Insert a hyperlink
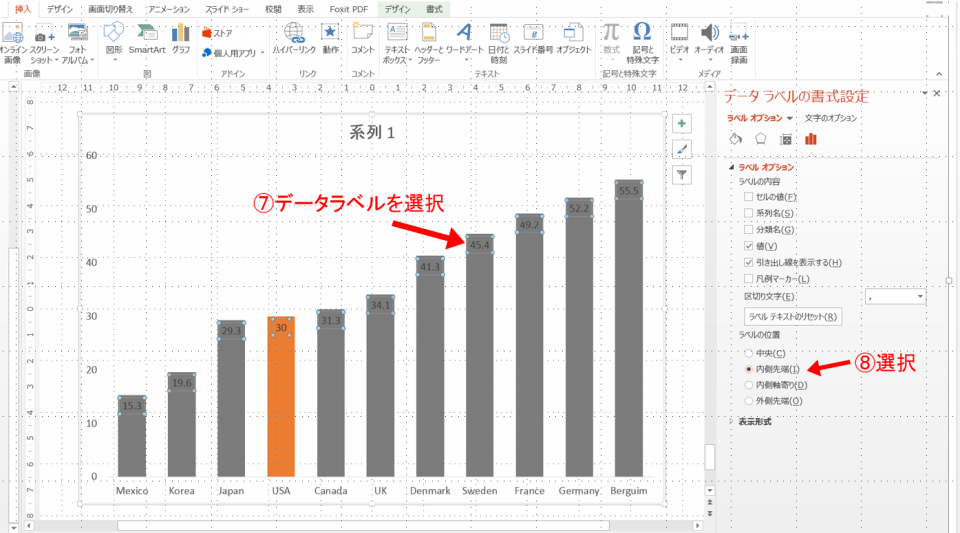 click(294, 40)
